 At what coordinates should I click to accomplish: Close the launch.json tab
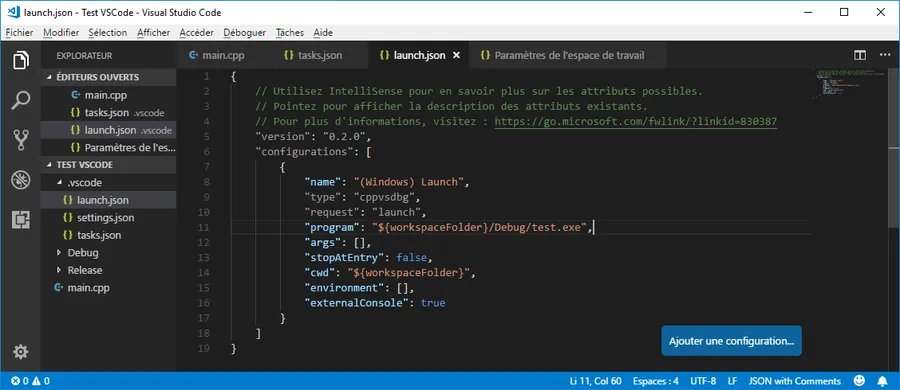pyautogui.click(x=457, y=56)
